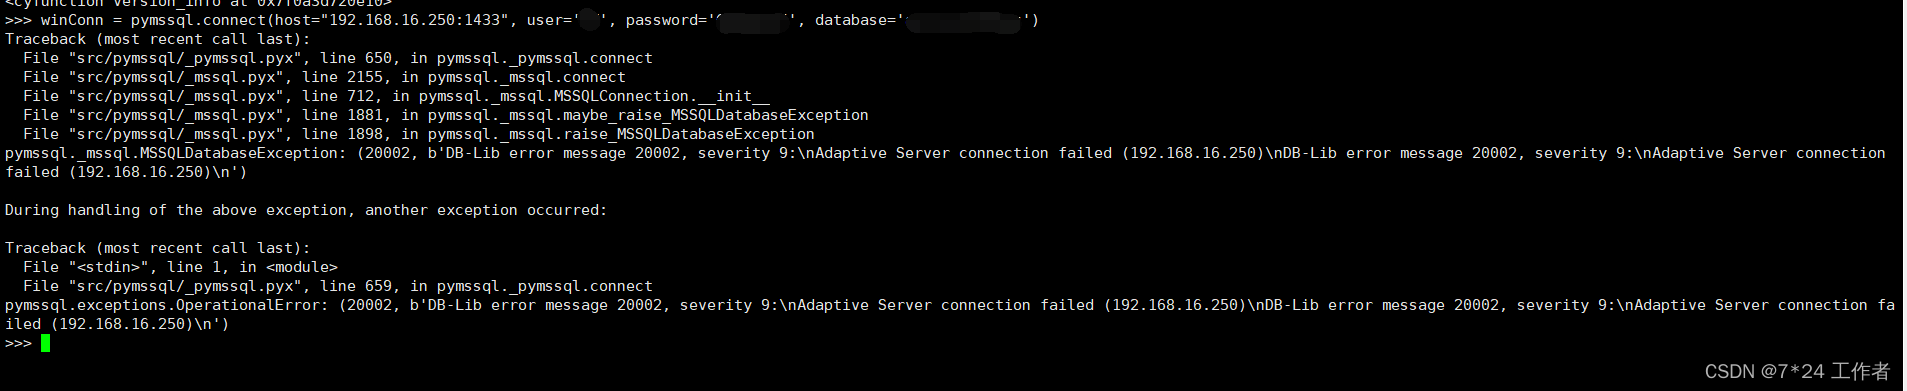
Task: Click the CSDN @7*24 watermark
Action: click(x=1797, y=371)
